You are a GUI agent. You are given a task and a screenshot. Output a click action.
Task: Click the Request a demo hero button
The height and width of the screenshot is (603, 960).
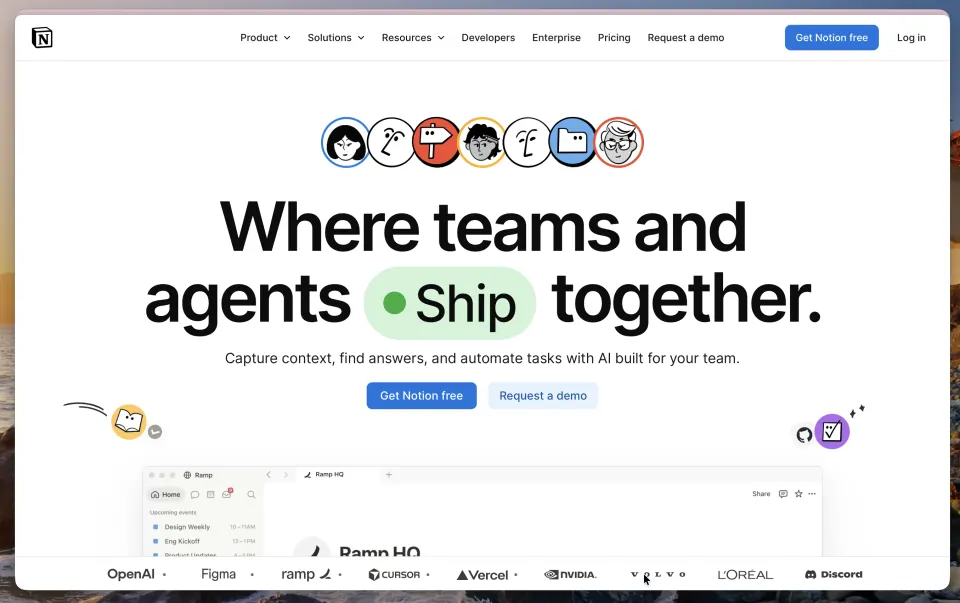(543, 395)
